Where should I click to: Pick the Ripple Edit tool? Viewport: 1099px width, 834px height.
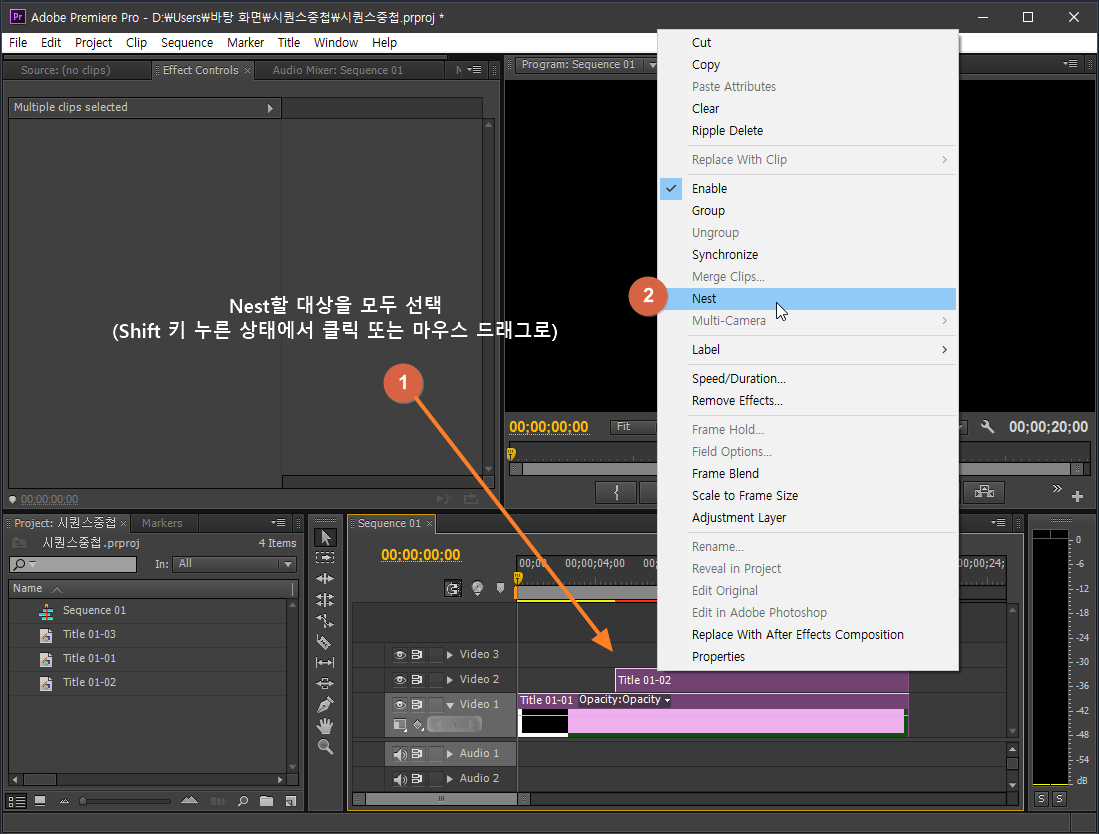pos(325,579)
